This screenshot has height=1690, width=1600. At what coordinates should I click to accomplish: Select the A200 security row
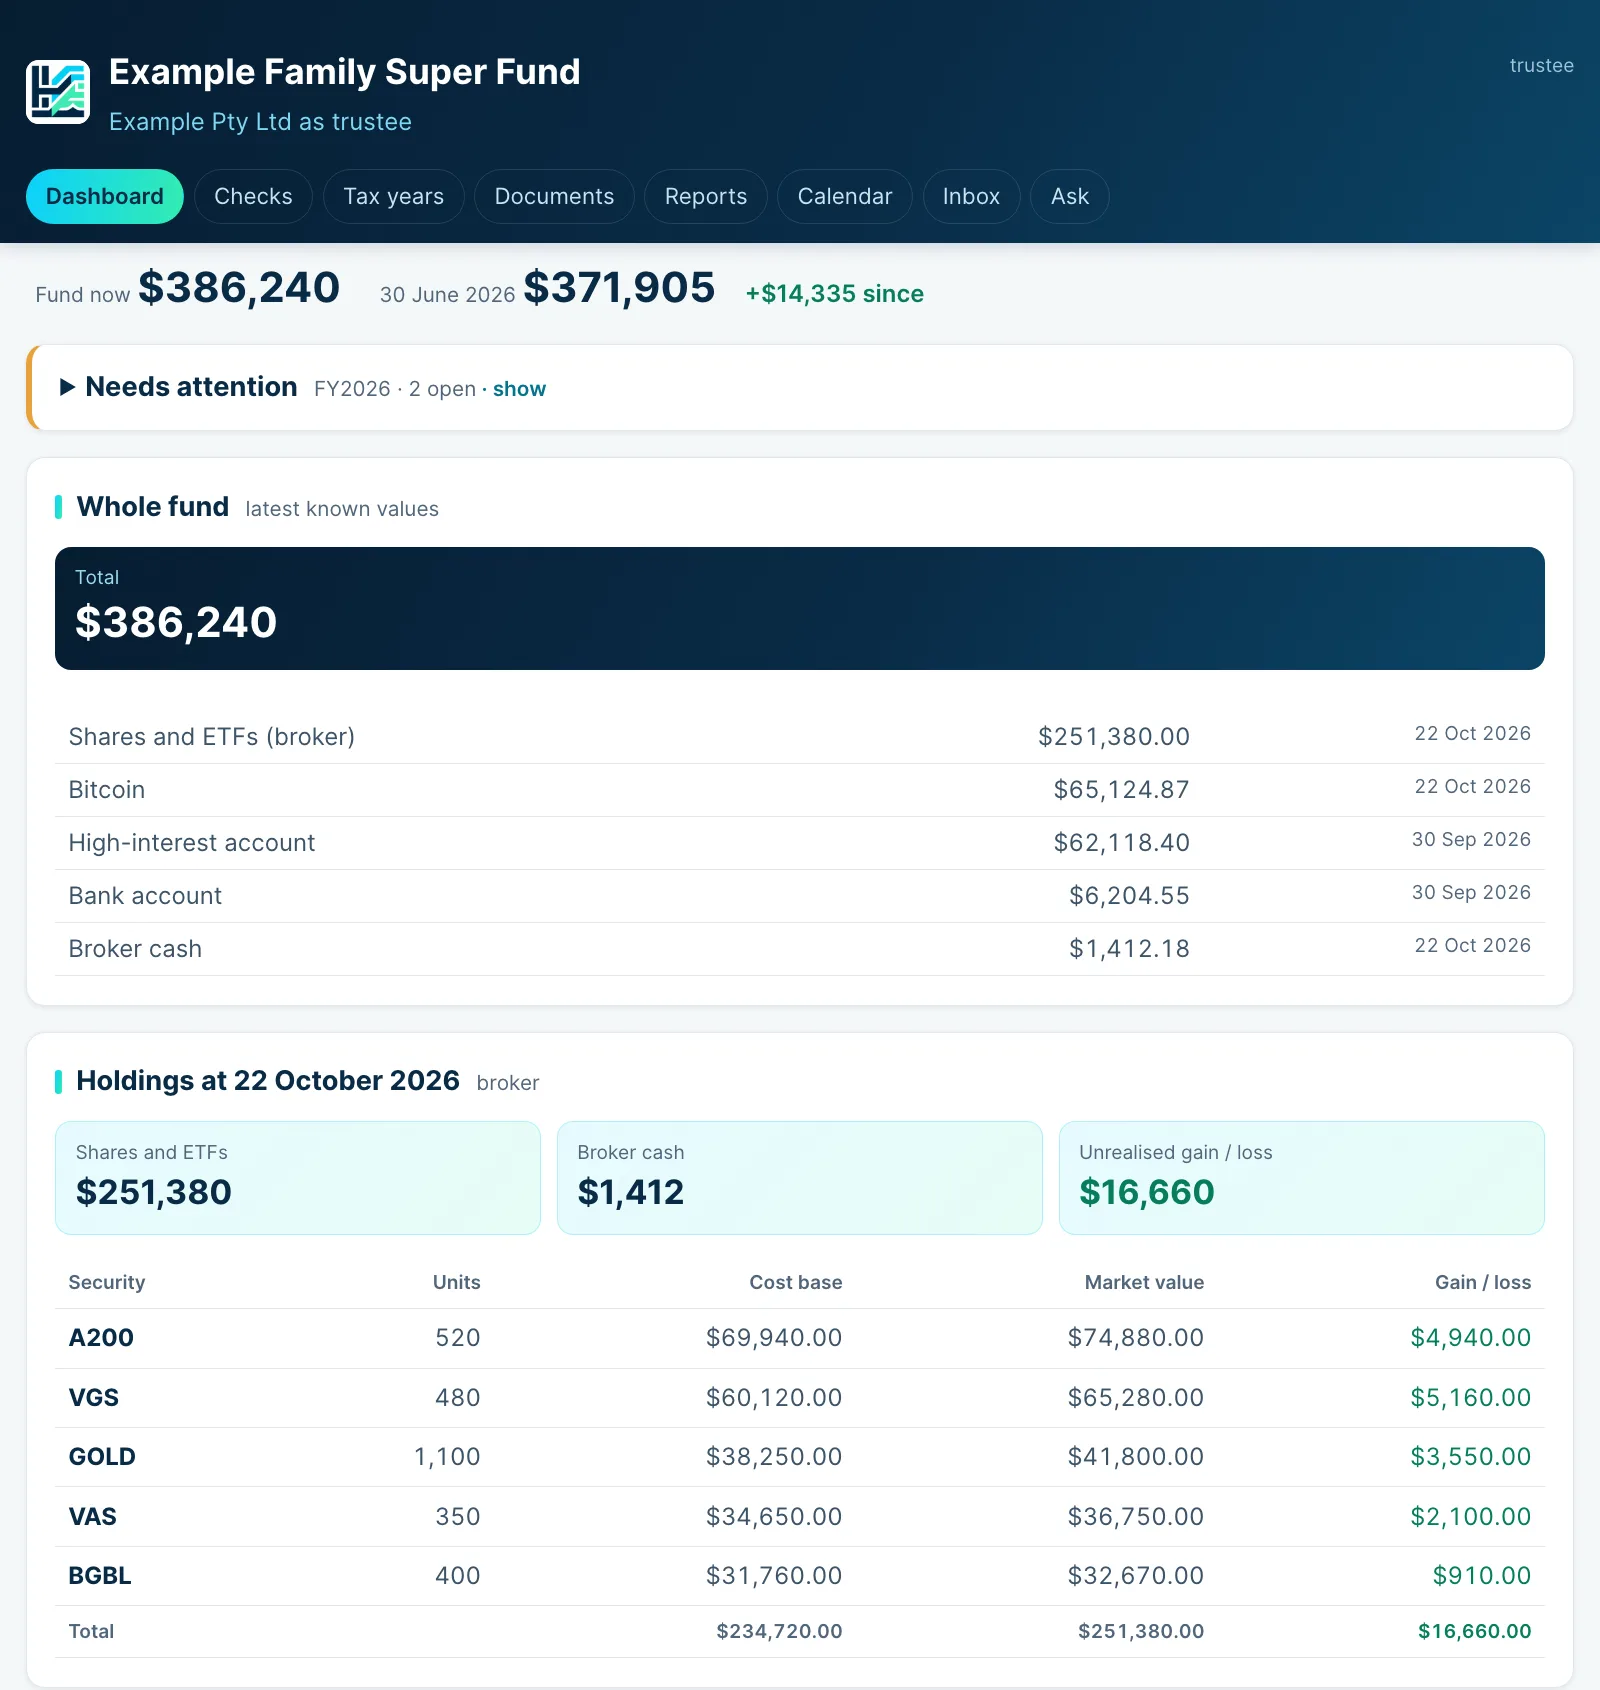800,1338
